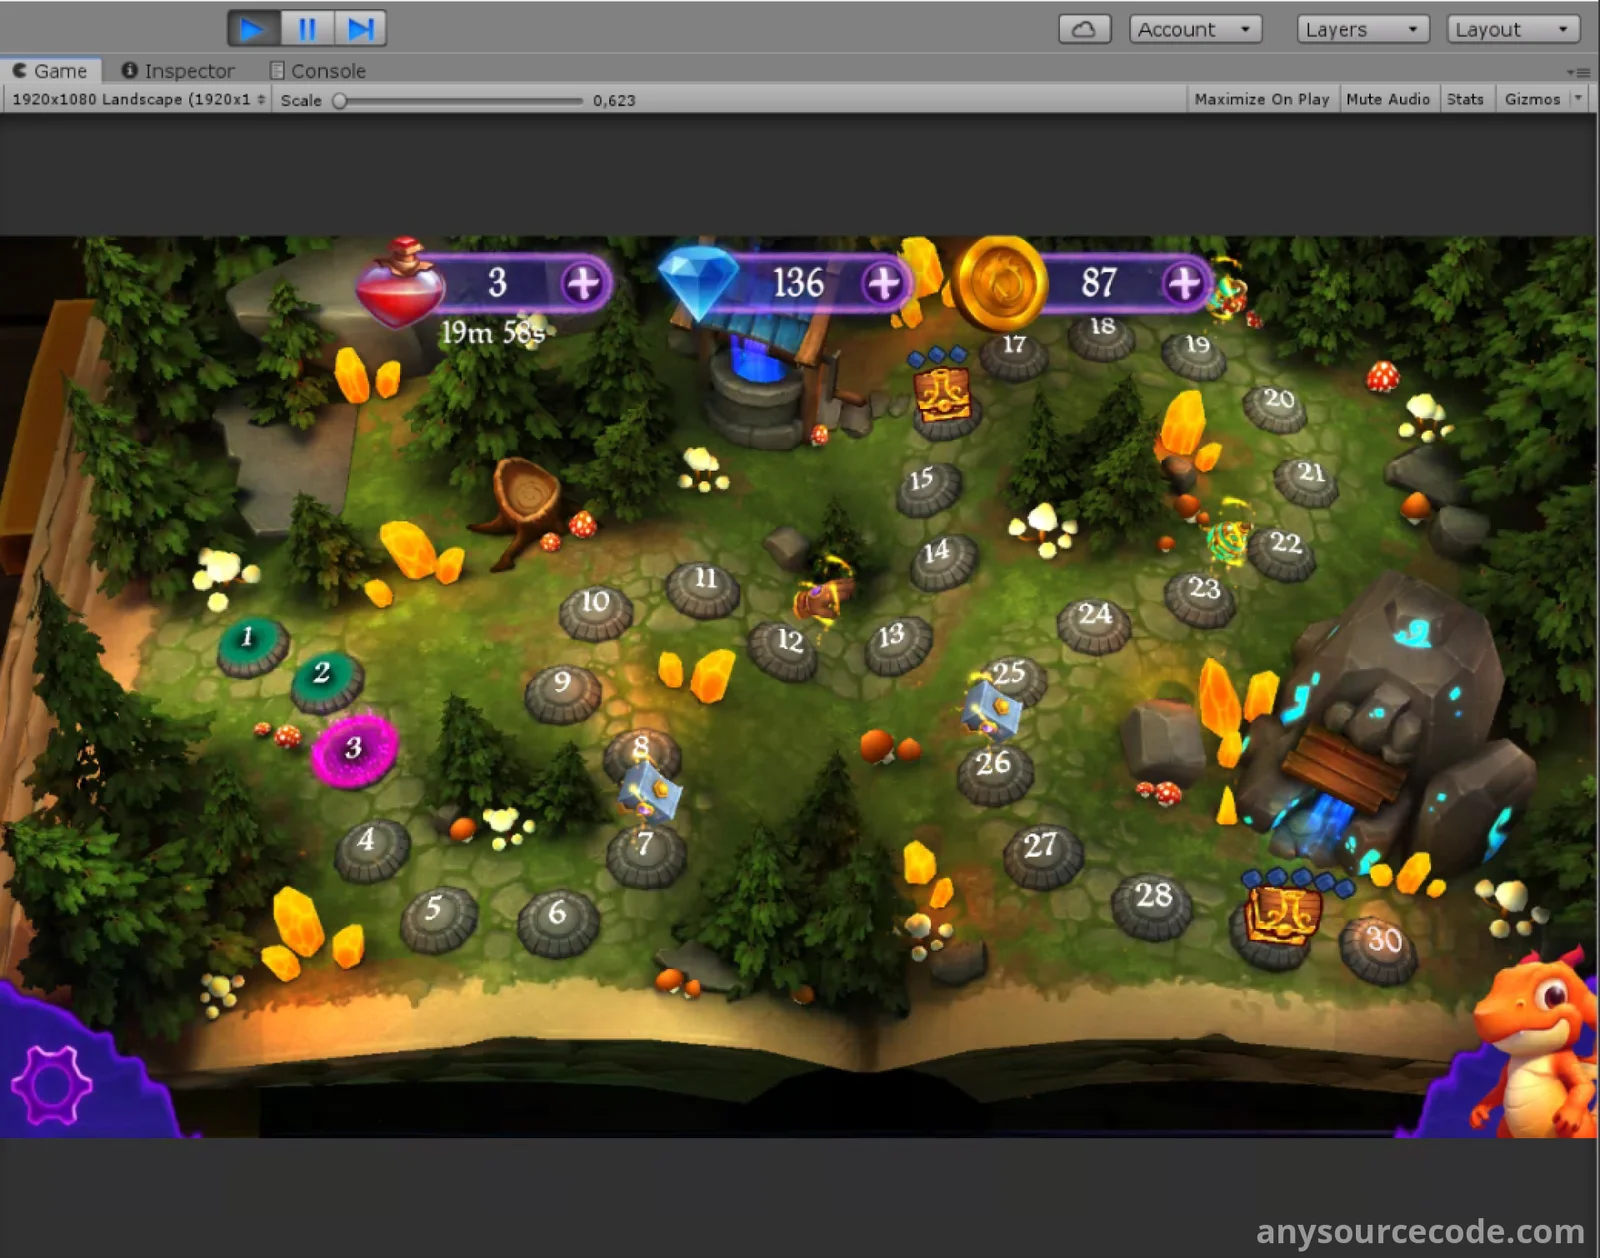Select the pink level 3 node
Screen dimensions: 1600x1258
354,749
